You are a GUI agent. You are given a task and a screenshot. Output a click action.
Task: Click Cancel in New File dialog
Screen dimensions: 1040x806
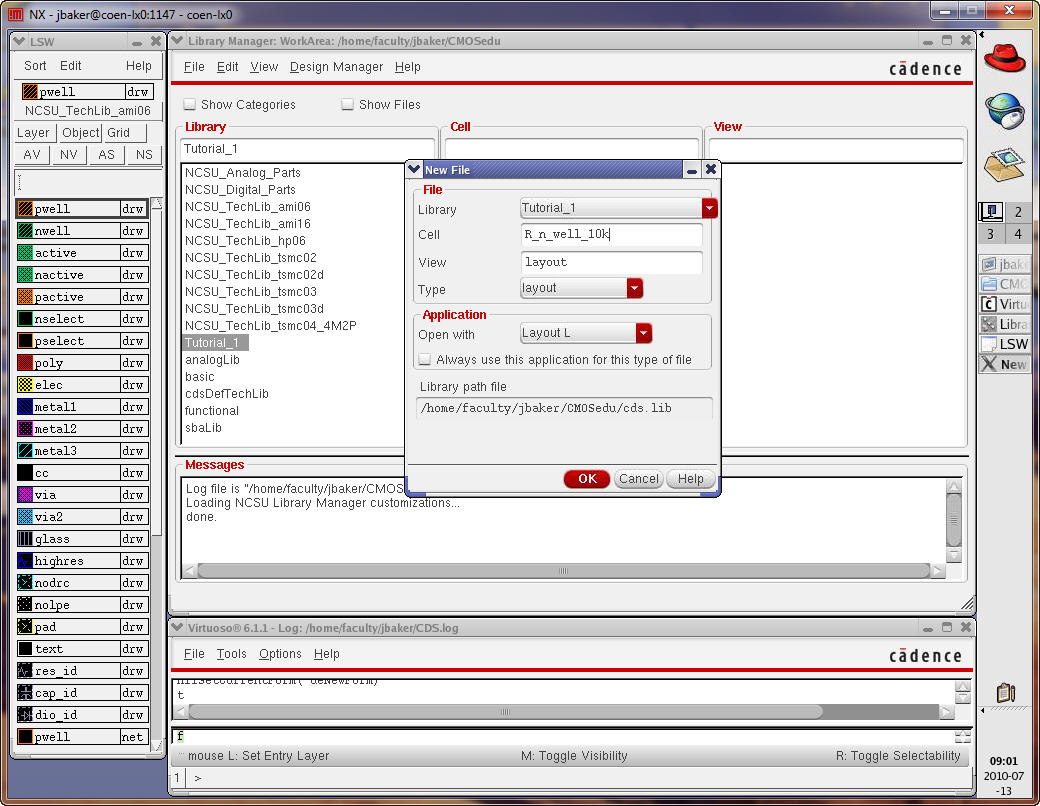(x=638, y=479)
